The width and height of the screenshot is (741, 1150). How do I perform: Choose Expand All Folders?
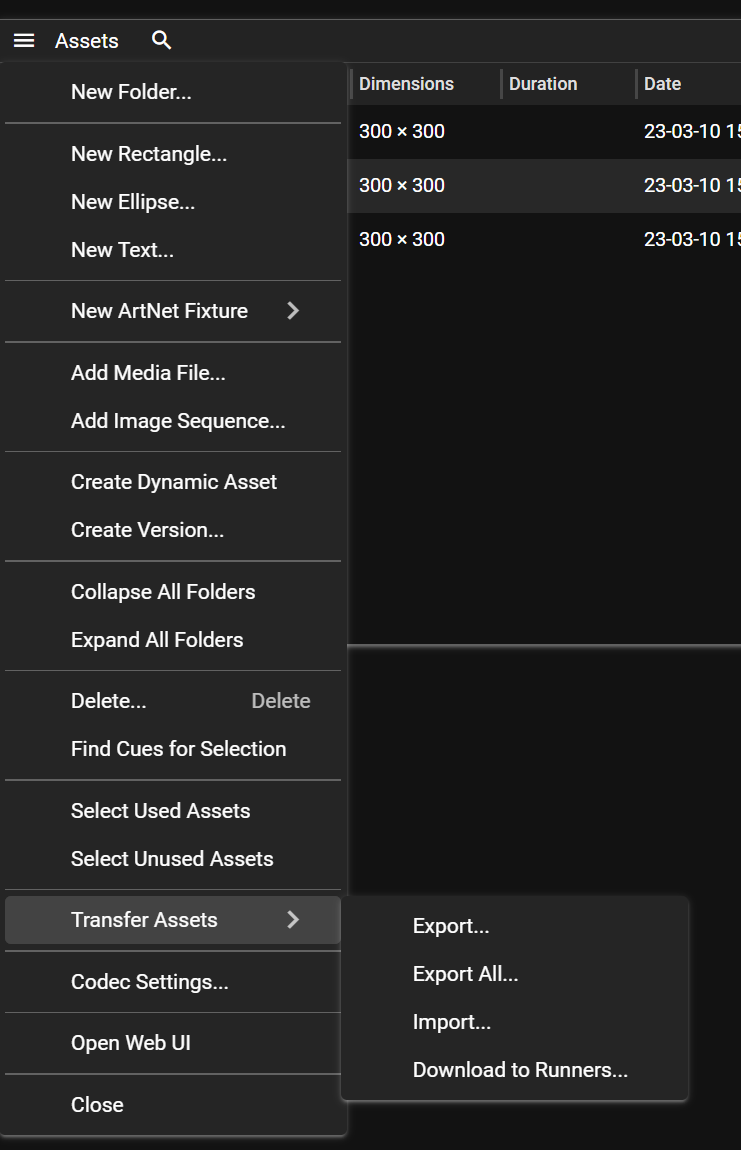(x=173, y=640)
